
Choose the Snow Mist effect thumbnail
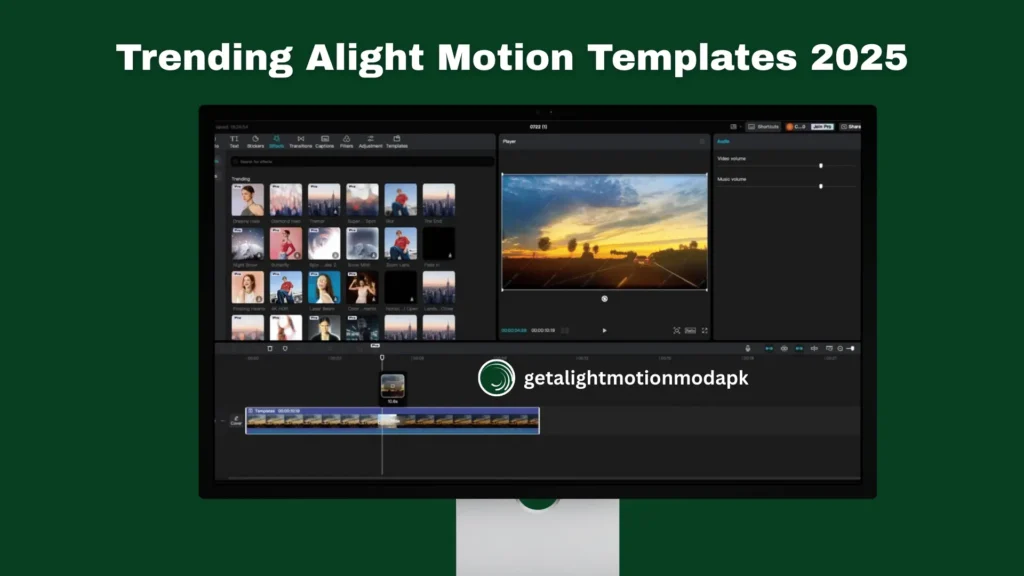[x=362, y=244]
